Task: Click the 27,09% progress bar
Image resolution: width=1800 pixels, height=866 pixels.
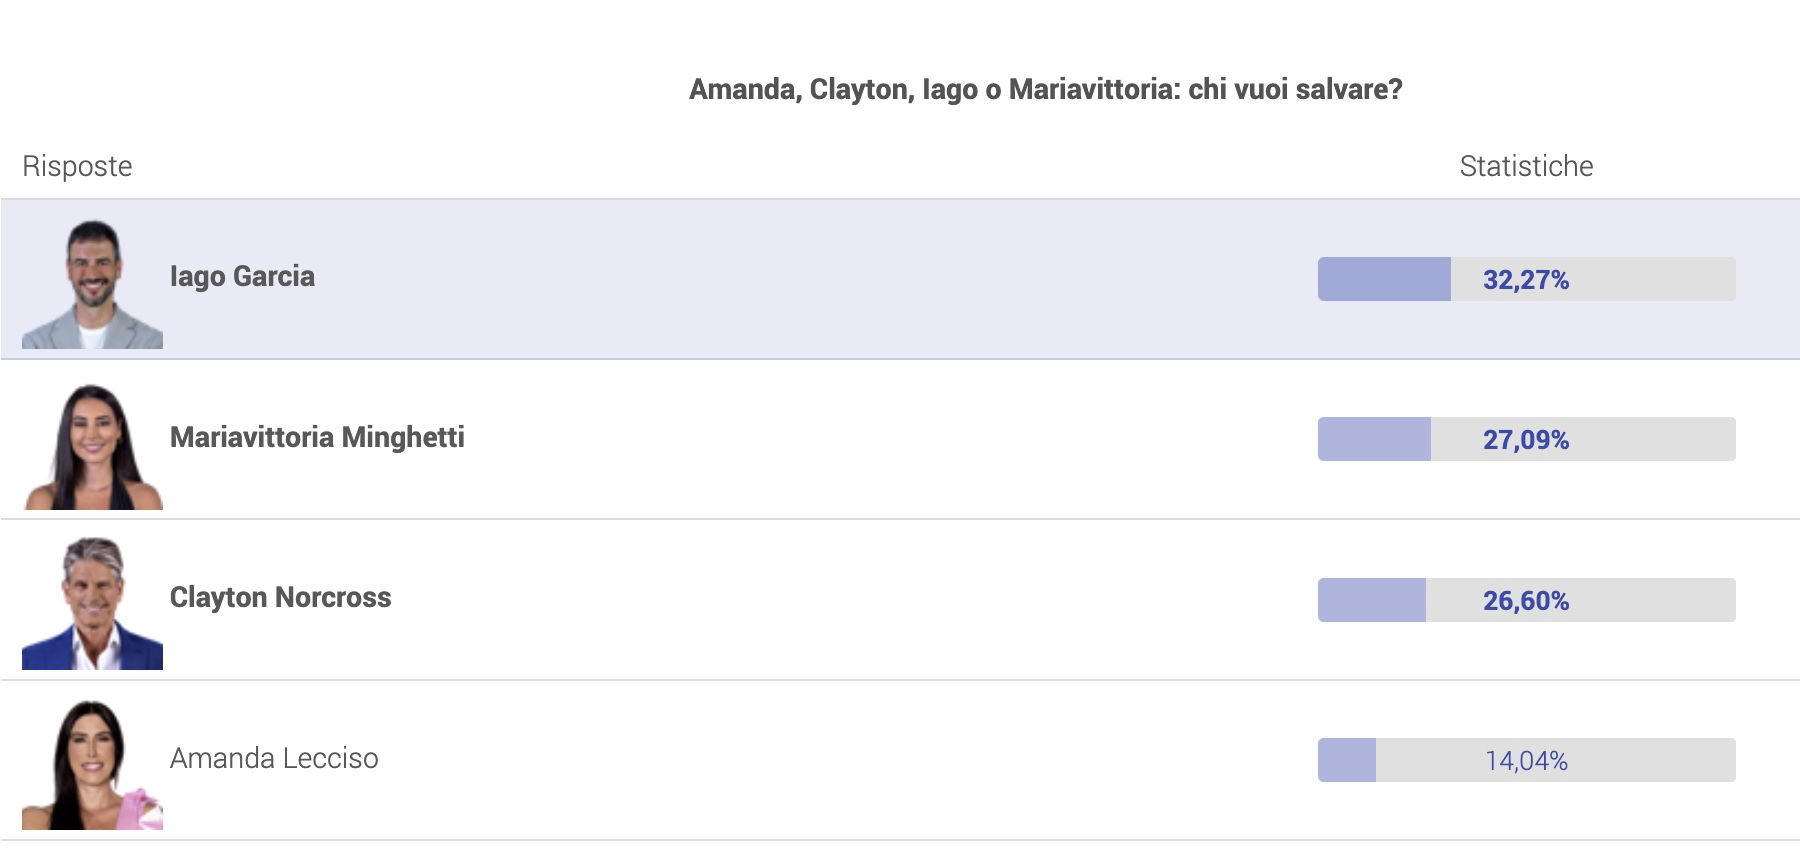Action: [x=1526, y=439]
